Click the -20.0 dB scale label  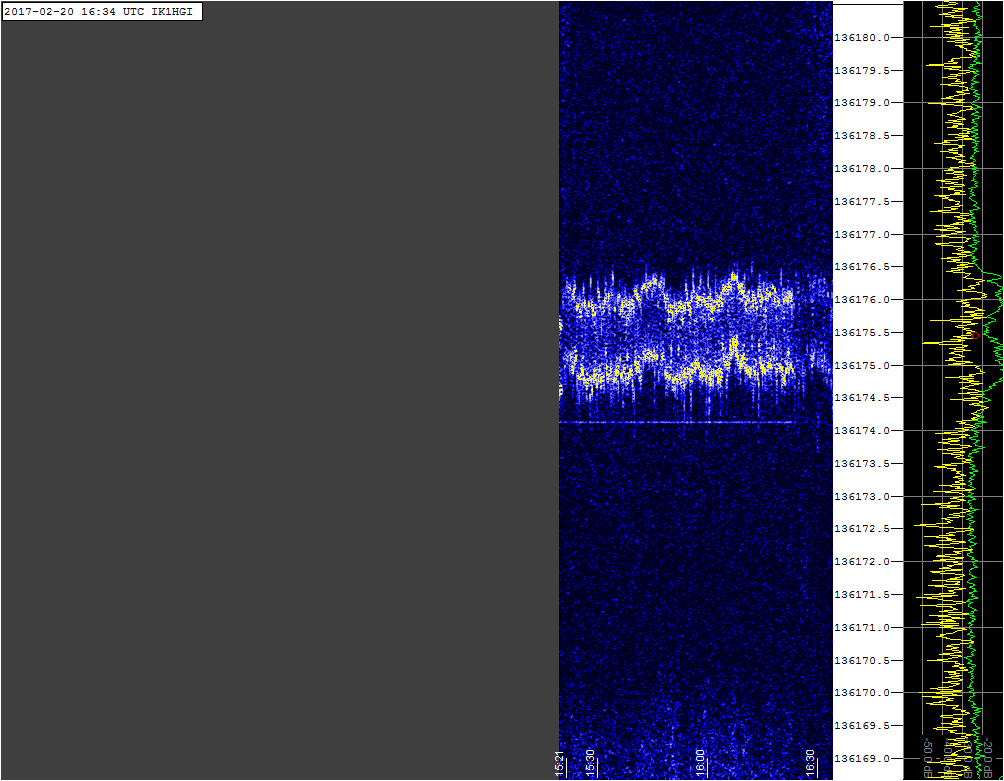[987, 757]
